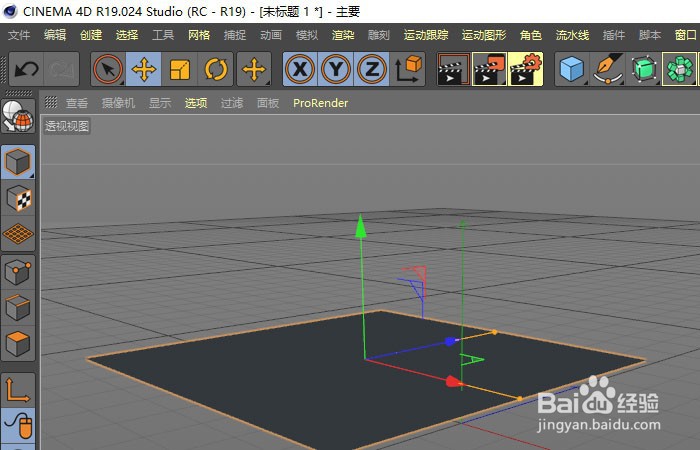Screen dimensions: 700x450
Task: Toggle the Y axis lock
Action: point(336,69)
